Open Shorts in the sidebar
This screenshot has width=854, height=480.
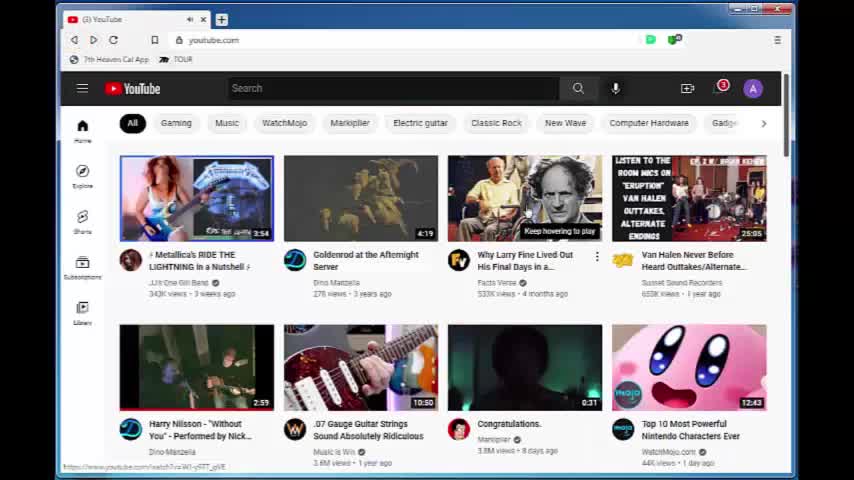83,222
